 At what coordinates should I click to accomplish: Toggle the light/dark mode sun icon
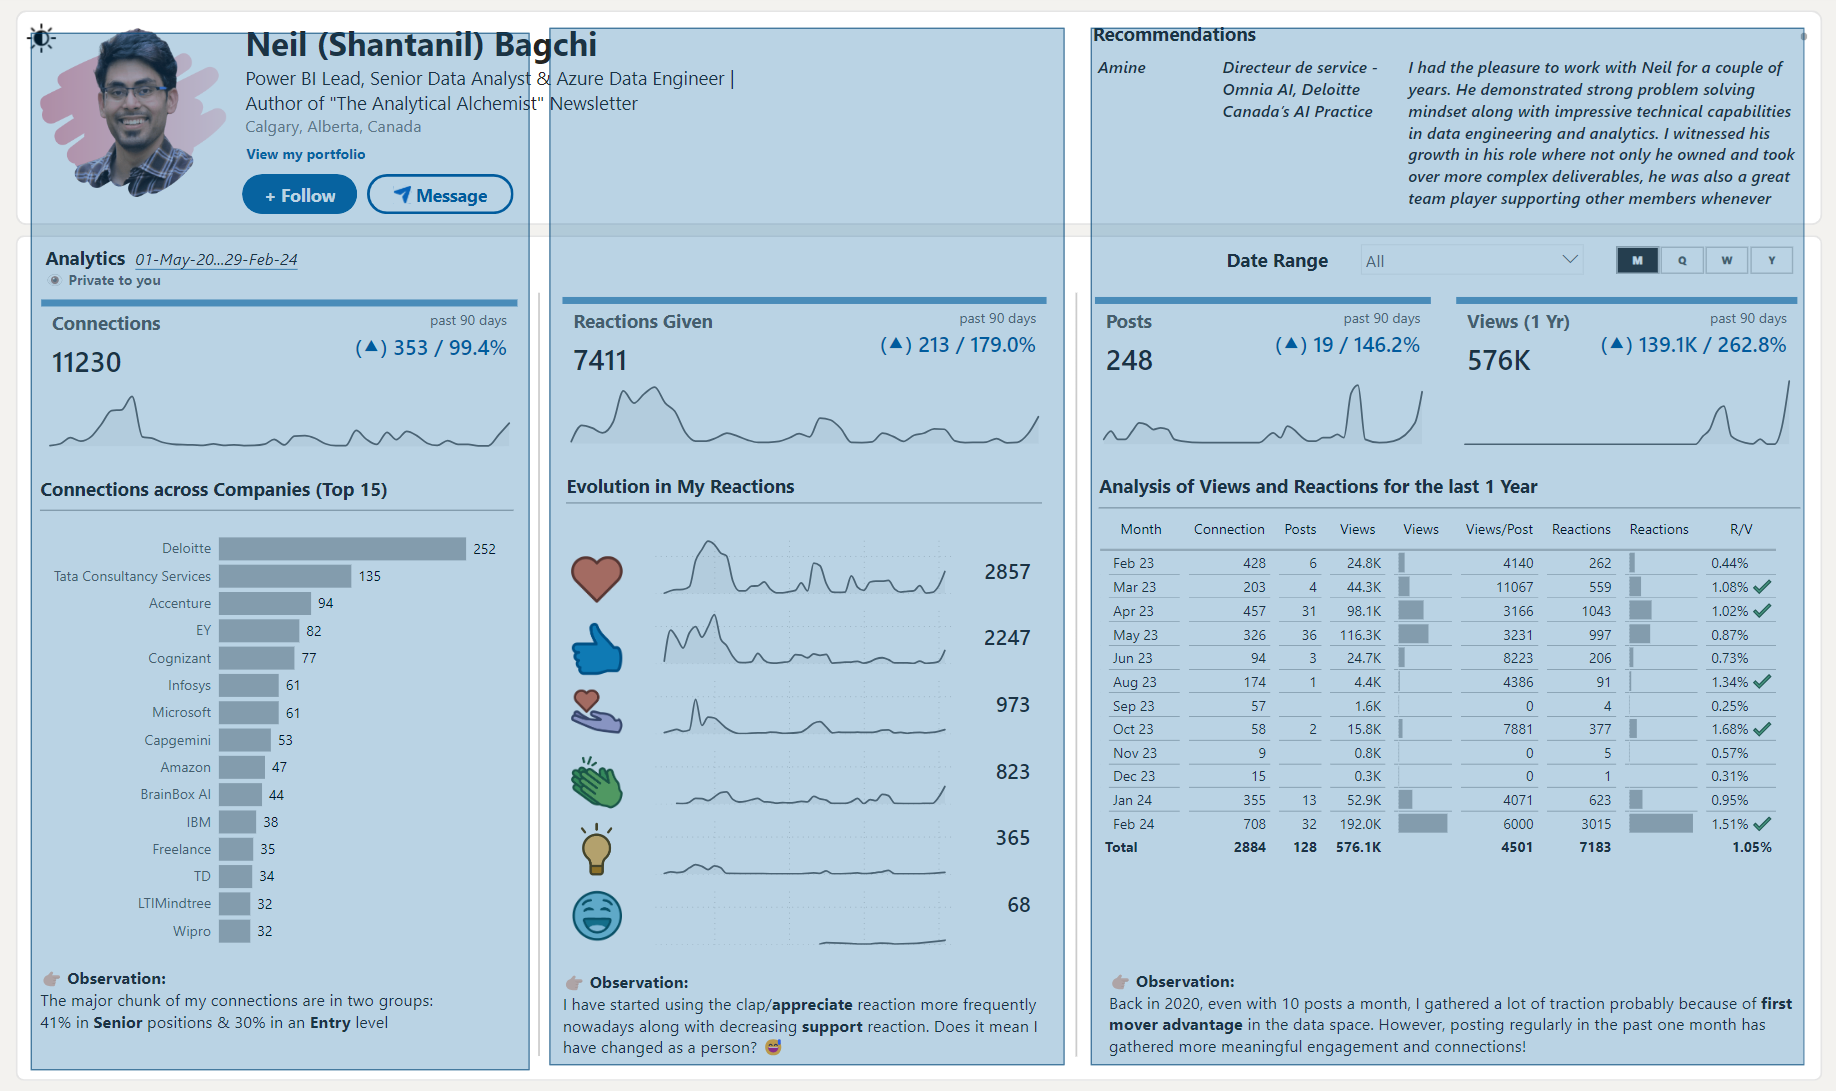(x=42, y=38)
